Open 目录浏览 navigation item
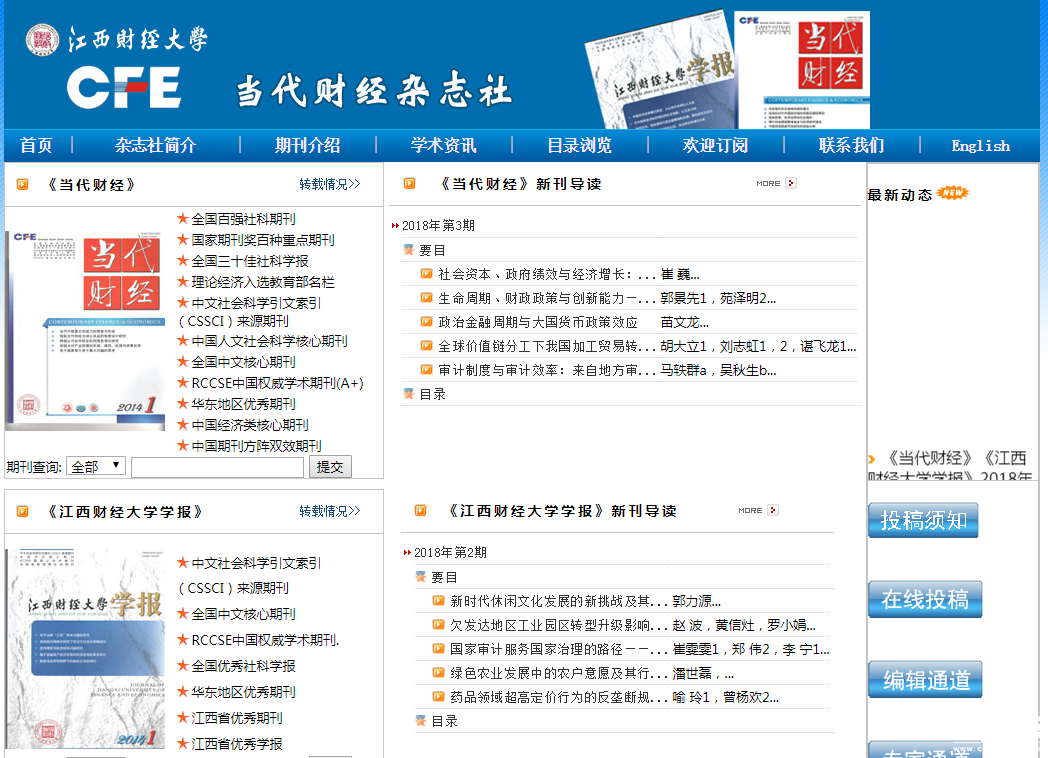The image size is (1048, 758). [579, 145]
